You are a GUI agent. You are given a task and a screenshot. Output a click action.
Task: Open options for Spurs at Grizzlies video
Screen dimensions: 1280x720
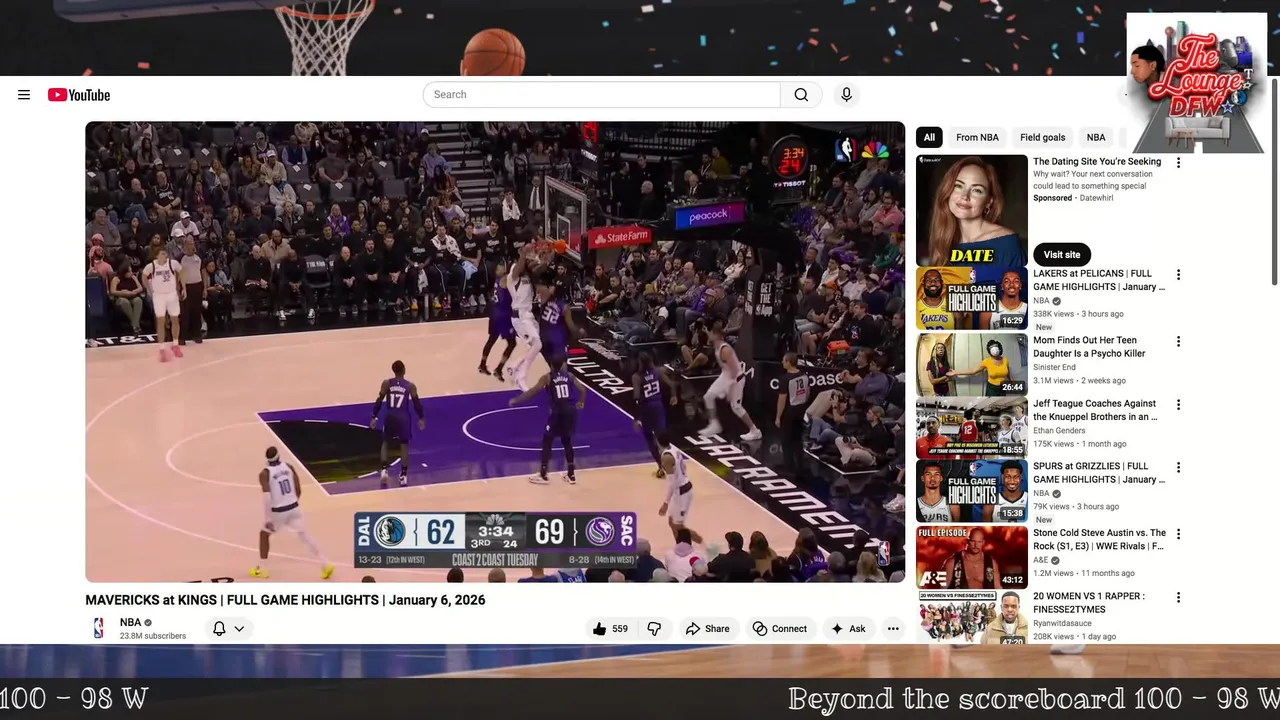coord(1178,467)
